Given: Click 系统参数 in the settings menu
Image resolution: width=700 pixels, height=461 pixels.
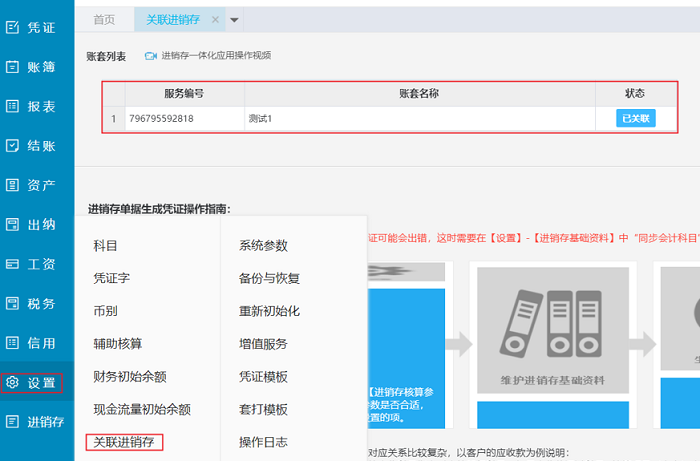Looking at the screenshot, I should pyautogui.click(x=263, y=246).
